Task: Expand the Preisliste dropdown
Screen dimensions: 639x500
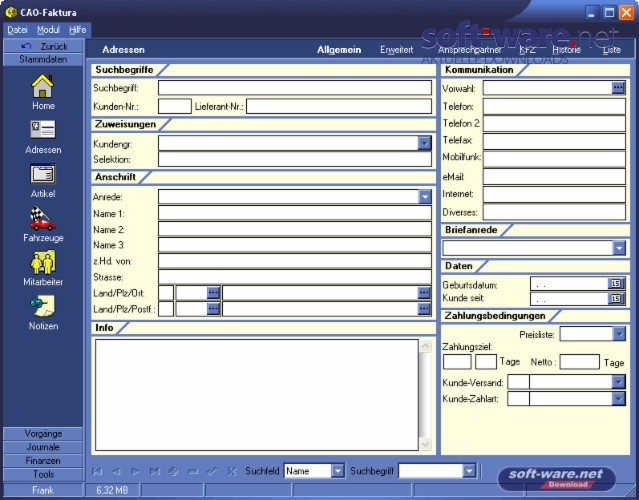Action: [619, 334]
